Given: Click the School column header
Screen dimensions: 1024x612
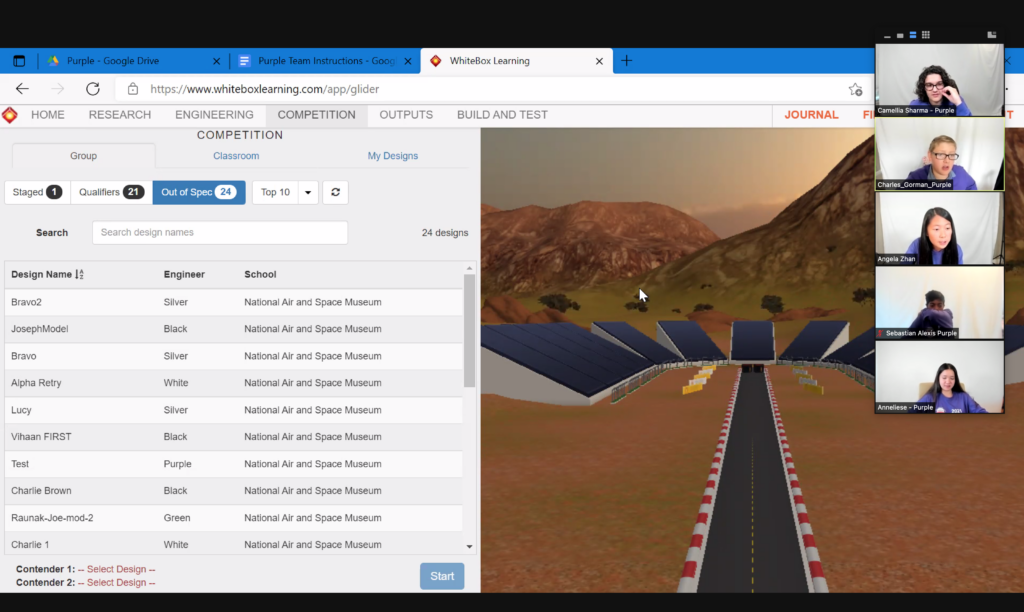Looking at the screenshot, I should point(260,274).
